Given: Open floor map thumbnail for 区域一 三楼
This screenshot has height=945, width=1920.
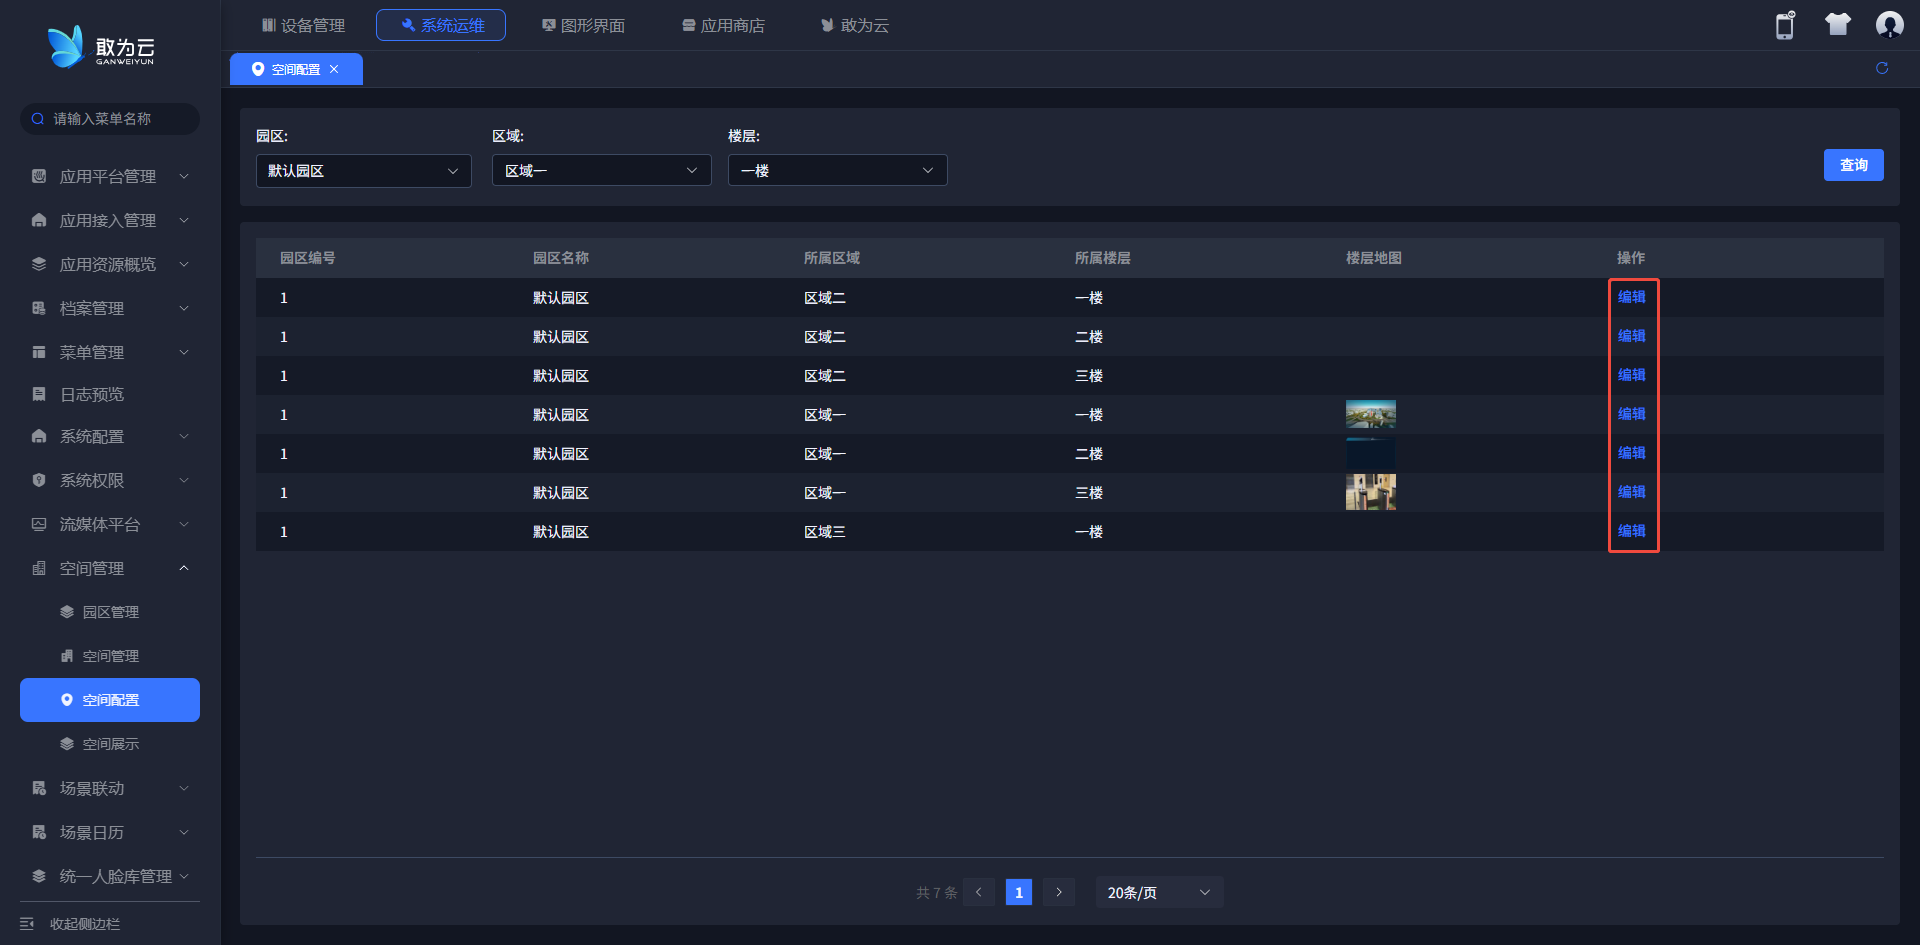Looking at the screenshot, I should click(x=1370, y=492).
